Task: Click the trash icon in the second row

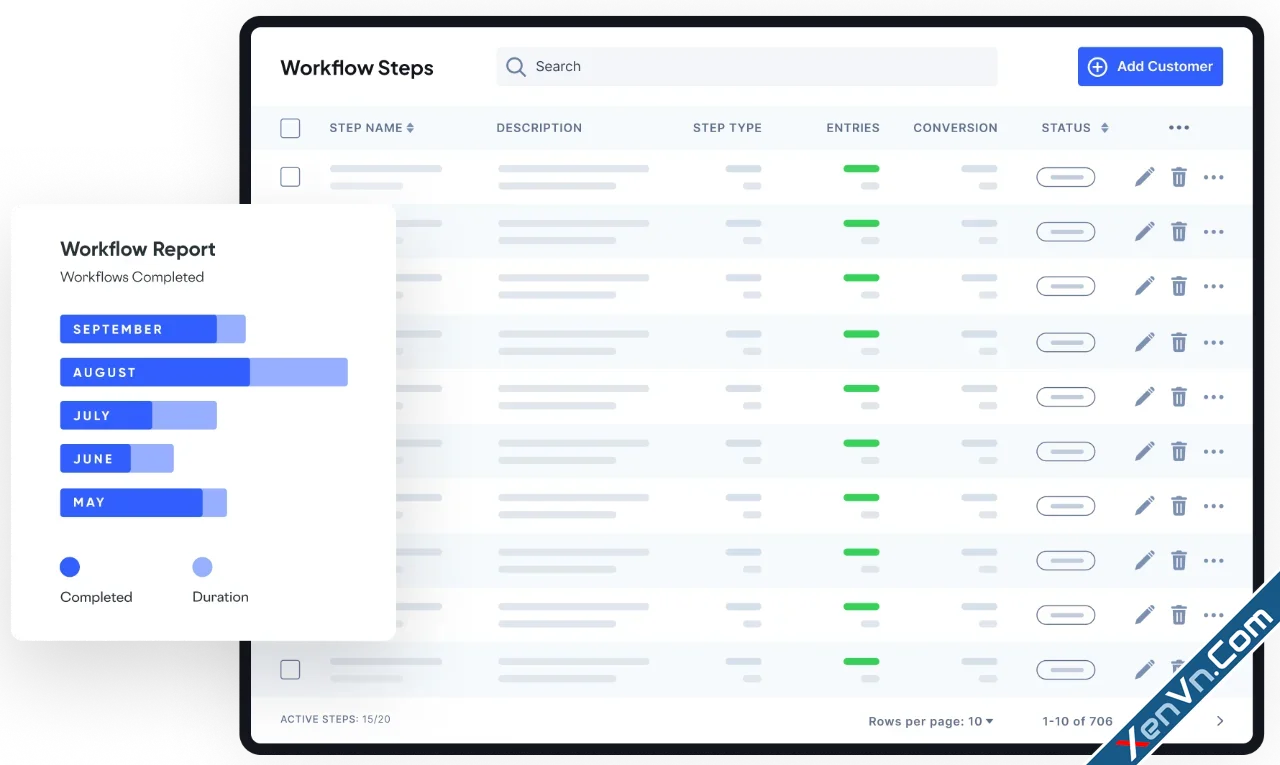Action: tap(1179, 232)
